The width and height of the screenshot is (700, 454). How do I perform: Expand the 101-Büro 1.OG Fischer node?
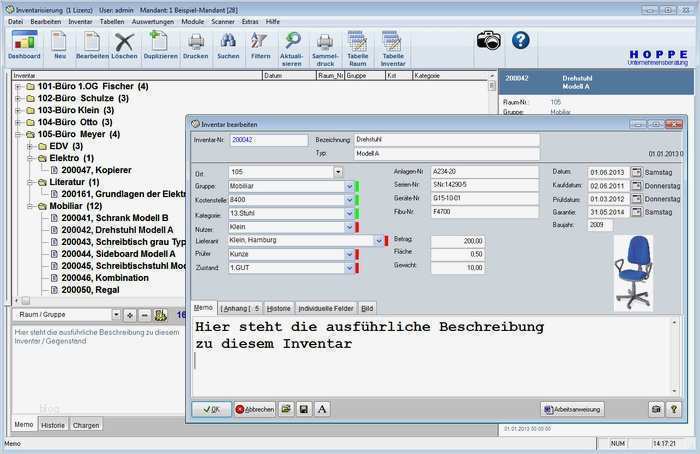point(18,87)
